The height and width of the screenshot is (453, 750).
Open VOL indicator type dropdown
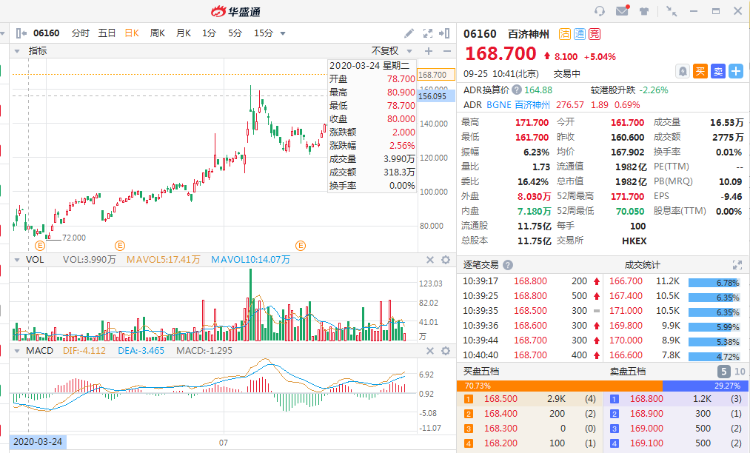pyautogui.click(x=17, y=260)
